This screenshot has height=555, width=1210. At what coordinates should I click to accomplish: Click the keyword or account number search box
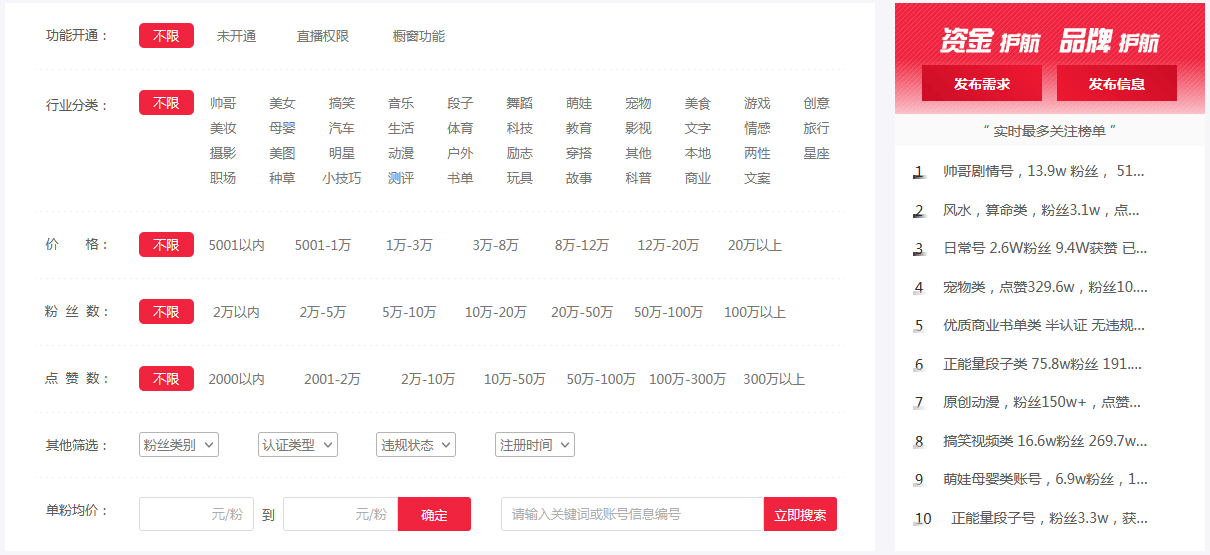click(632, 515)
